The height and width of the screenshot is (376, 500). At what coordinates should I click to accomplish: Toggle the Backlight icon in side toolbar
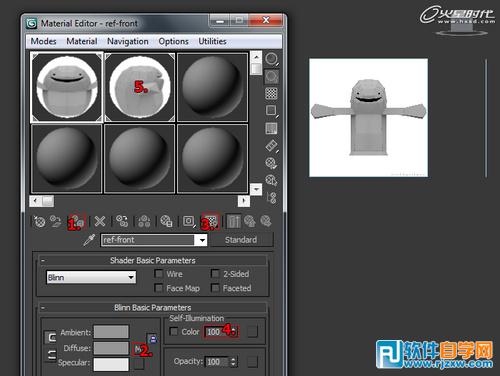pos(271,77)
